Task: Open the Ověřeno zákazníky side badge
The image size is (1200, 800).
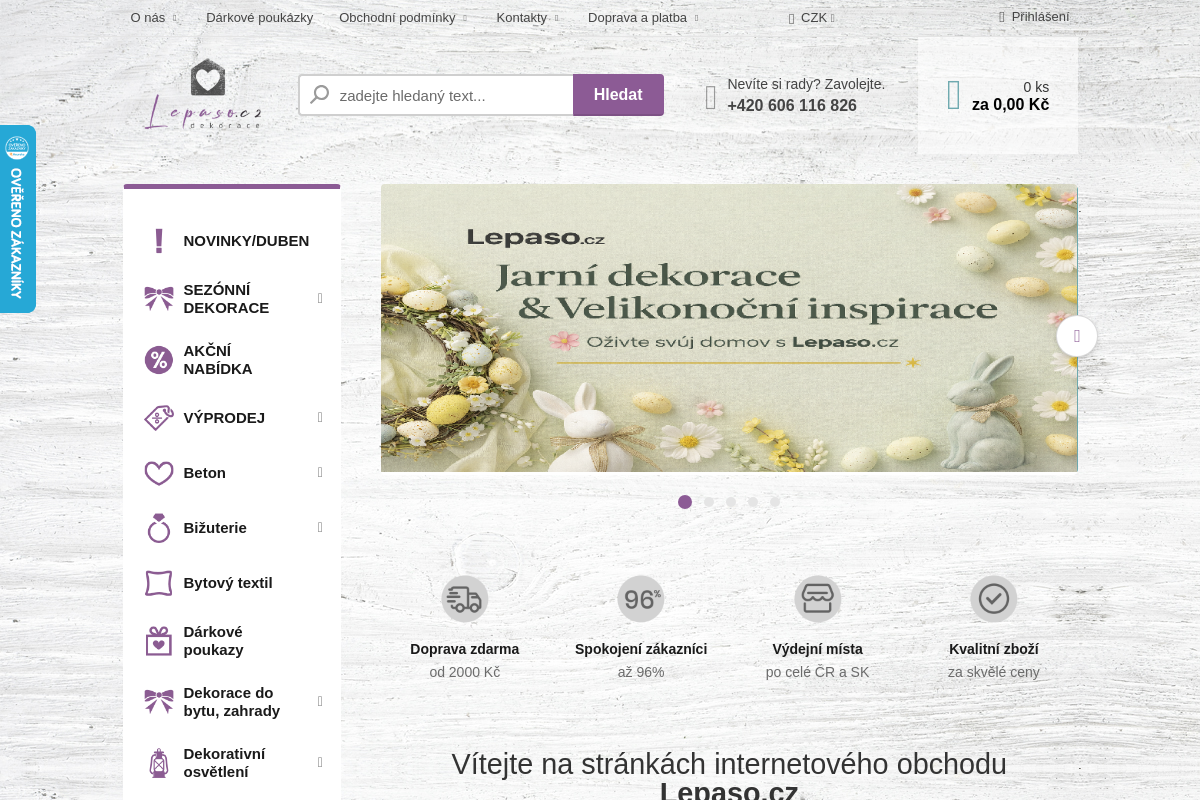Action: click(x=17, y=219)
